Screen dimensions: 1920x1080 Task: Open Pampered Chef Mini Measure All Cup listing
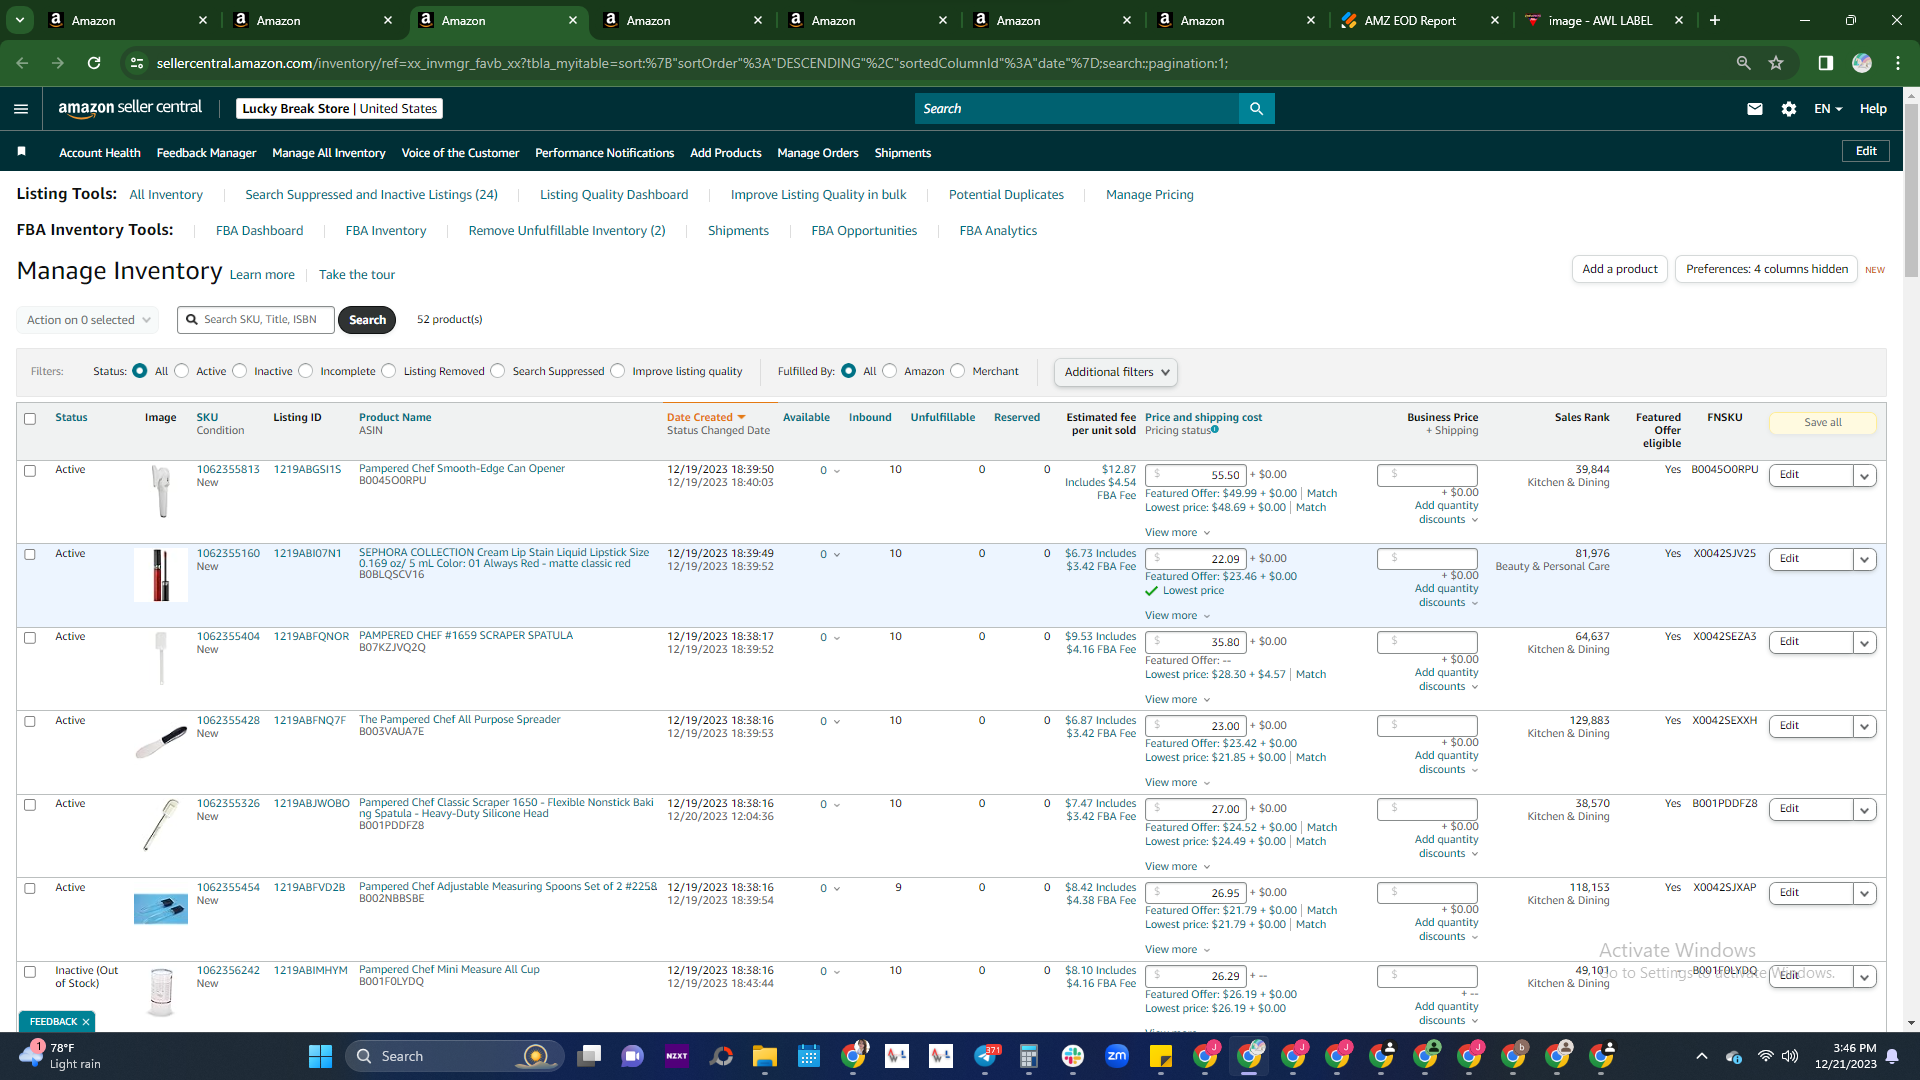coord(449,970)
